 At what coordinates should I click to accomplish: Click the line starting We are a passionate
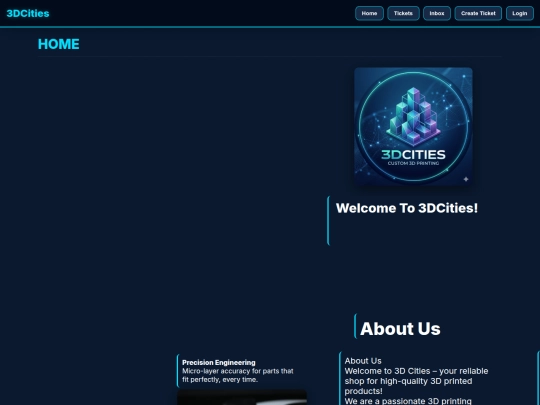point(408,401)
